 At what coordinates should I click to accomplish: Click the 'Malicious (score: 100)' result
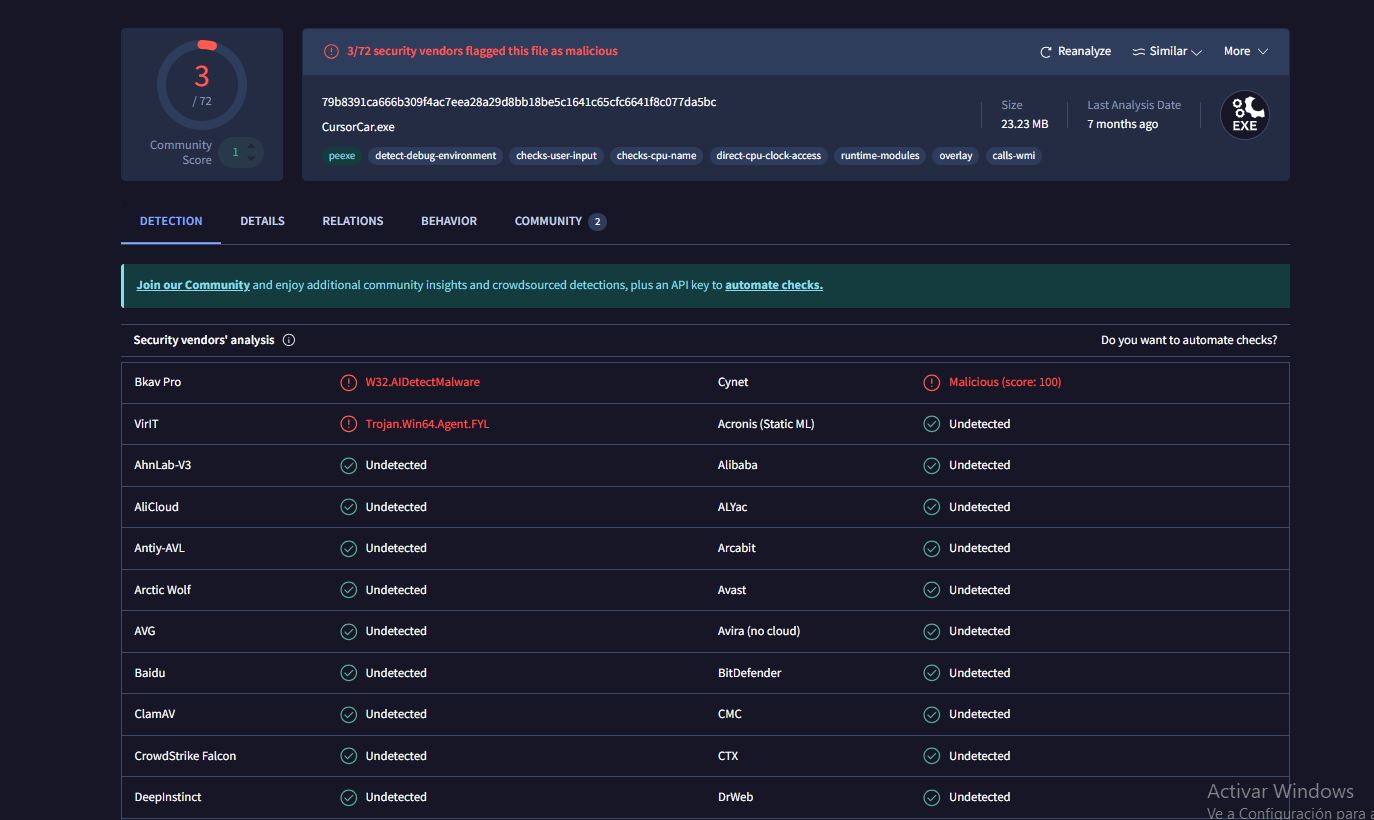click(x=1005, y=382)
